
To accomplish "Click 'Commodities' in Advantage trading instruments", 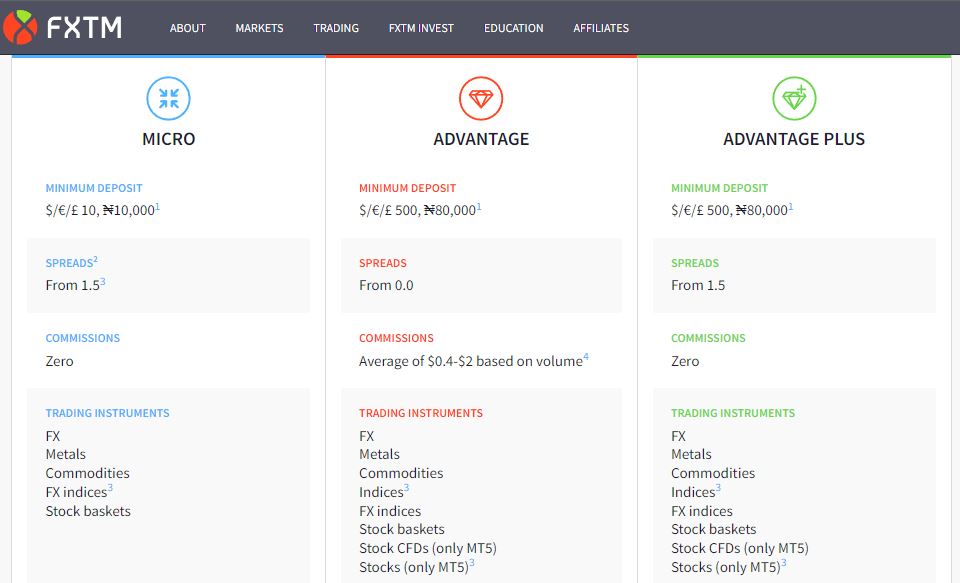I will click(401, 473).
